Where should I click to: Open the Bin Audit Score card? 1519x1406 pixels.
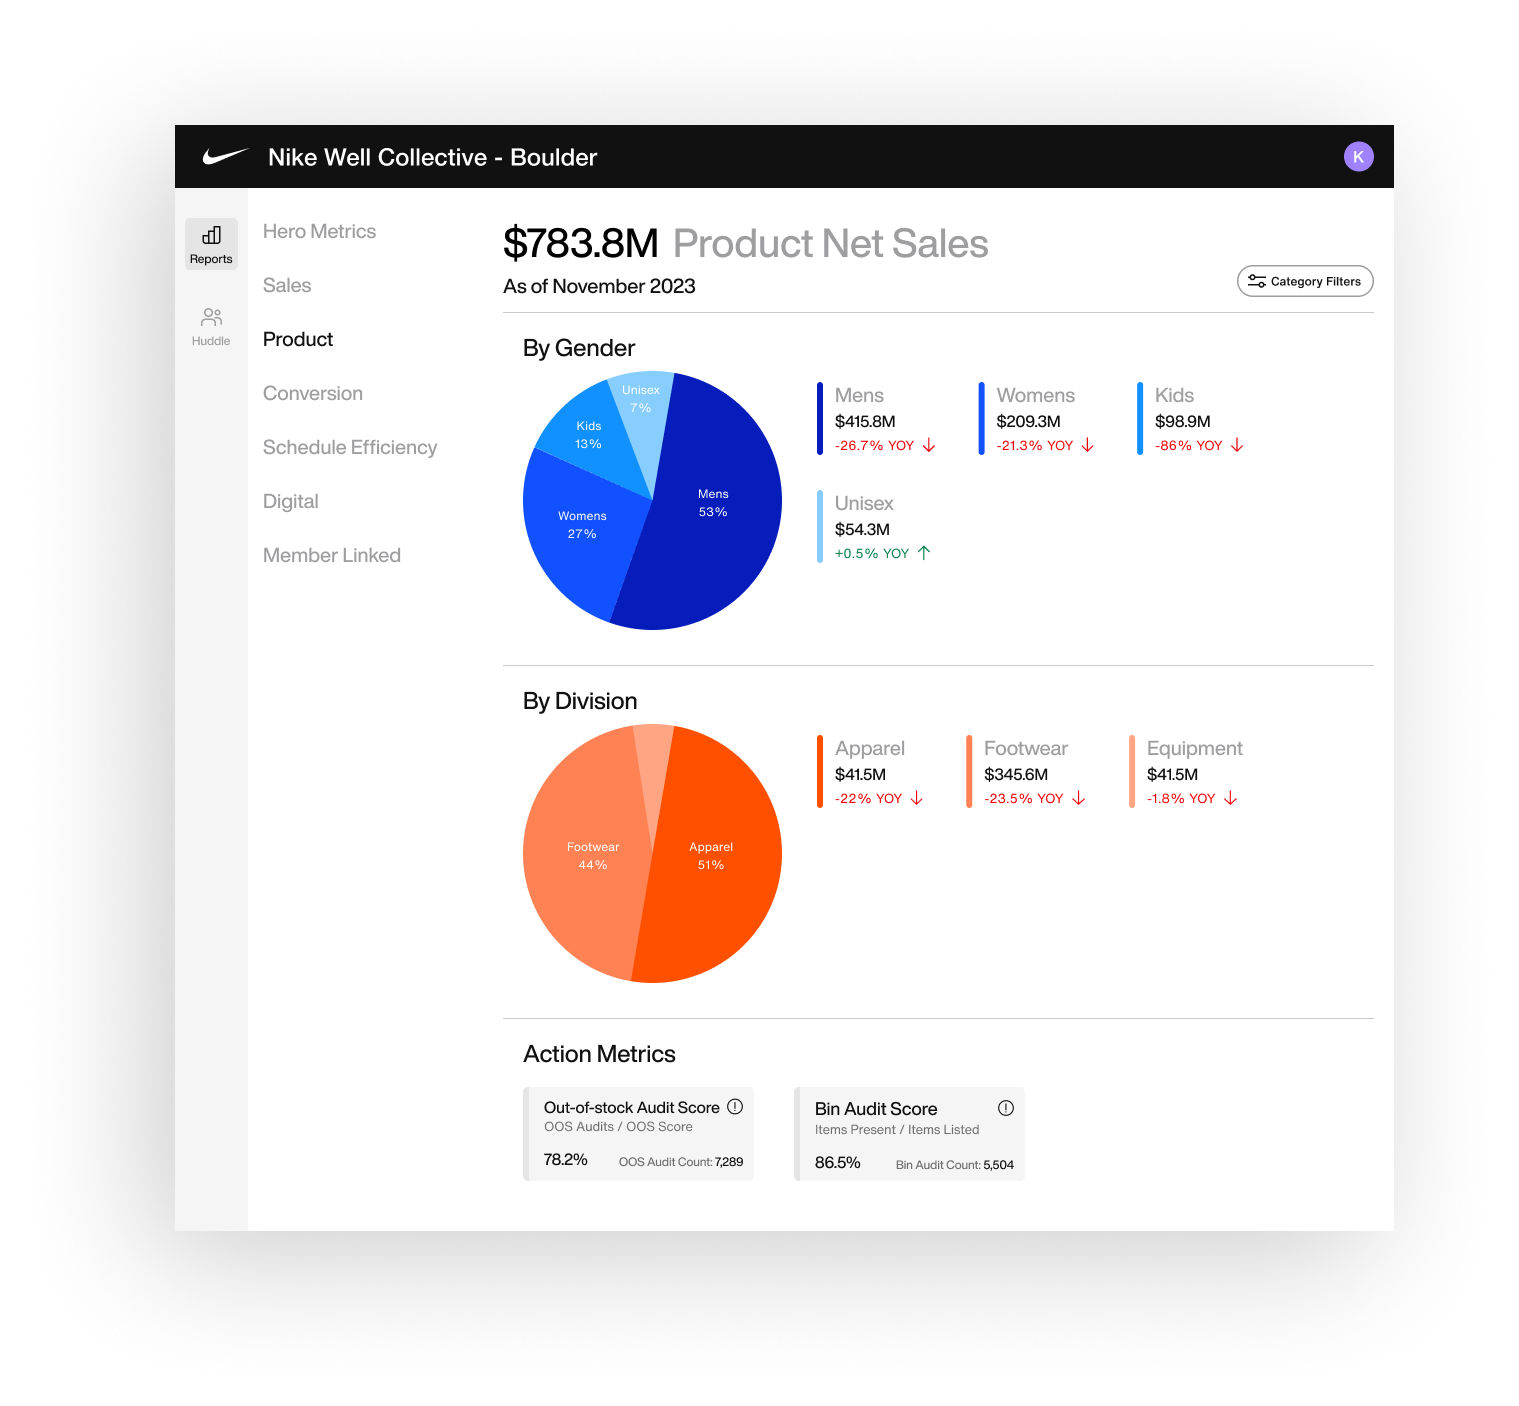909,1134
